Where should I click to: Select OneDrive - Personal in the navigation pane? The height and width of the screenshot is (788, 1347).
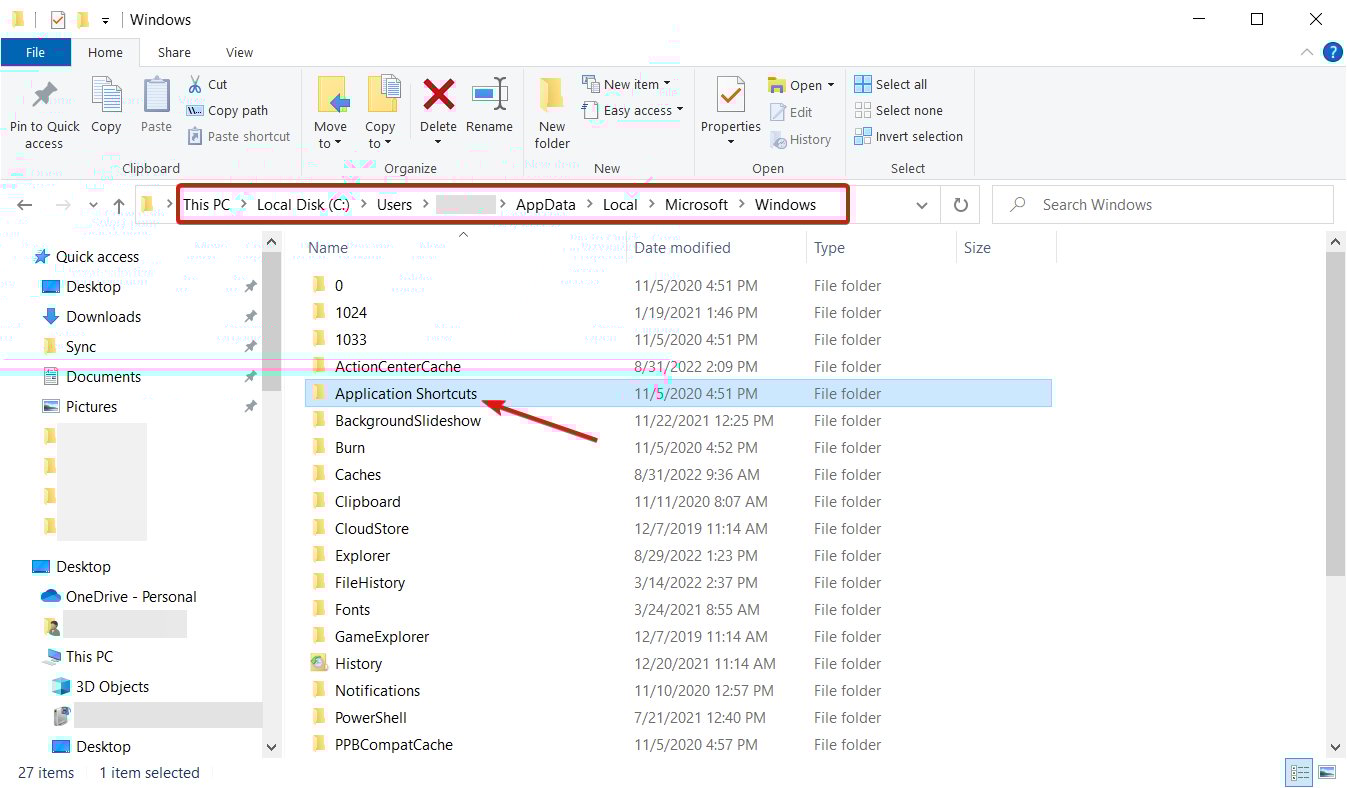pos(131,597)
